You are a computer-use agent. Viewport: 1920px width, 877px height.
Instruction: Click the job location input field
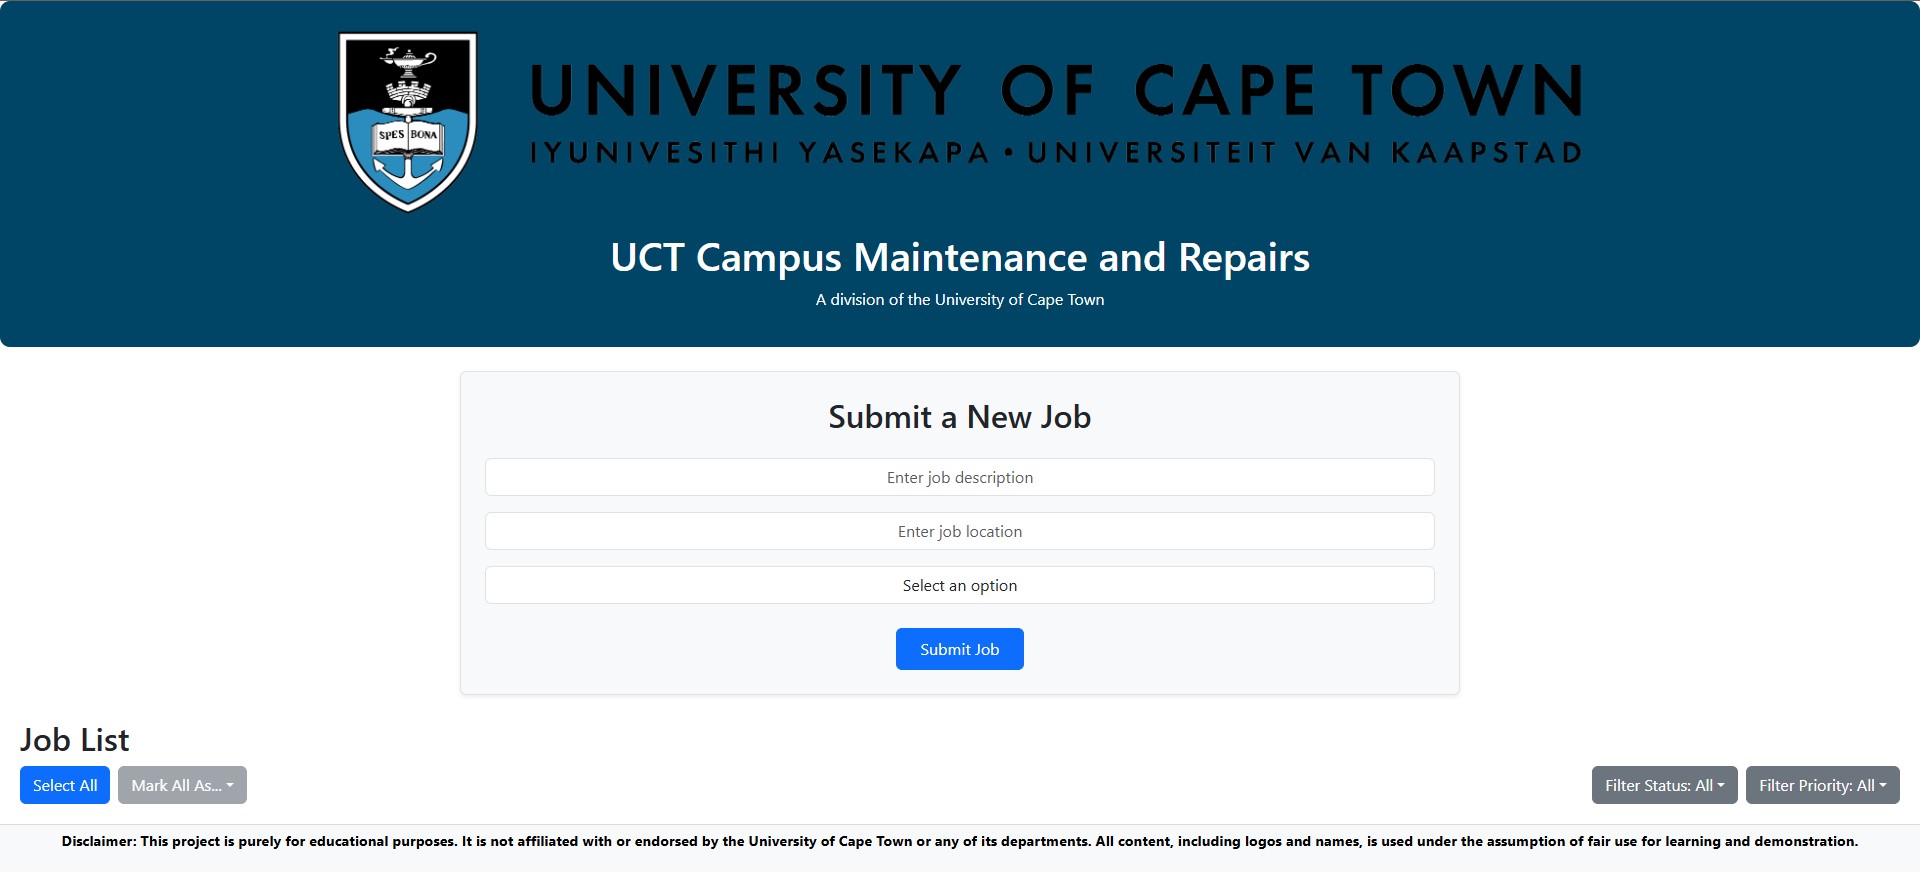(x=959, y=531)
